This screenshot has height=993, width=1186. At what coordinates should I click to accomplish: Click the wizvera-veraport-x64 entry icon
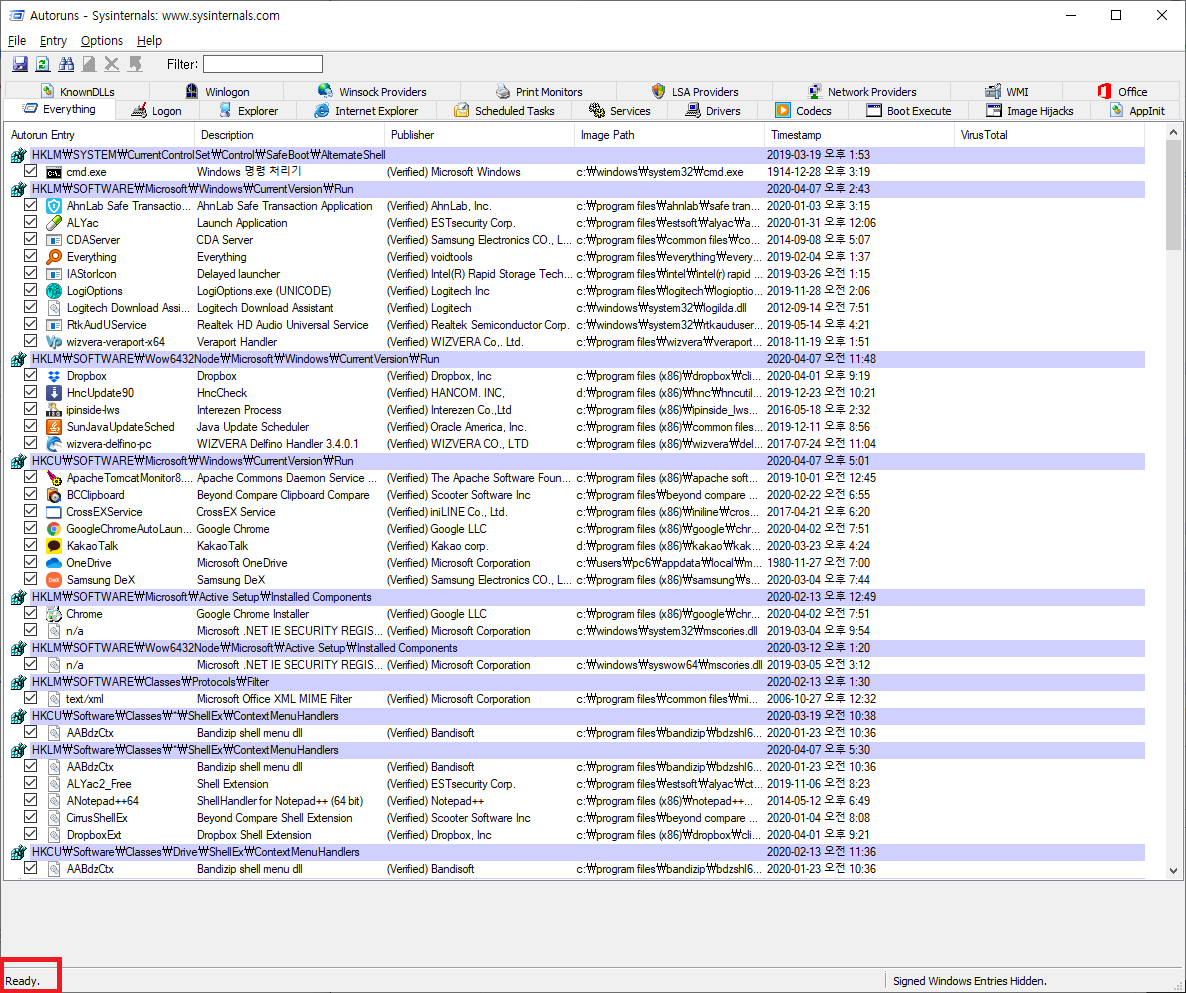point(54,342)
